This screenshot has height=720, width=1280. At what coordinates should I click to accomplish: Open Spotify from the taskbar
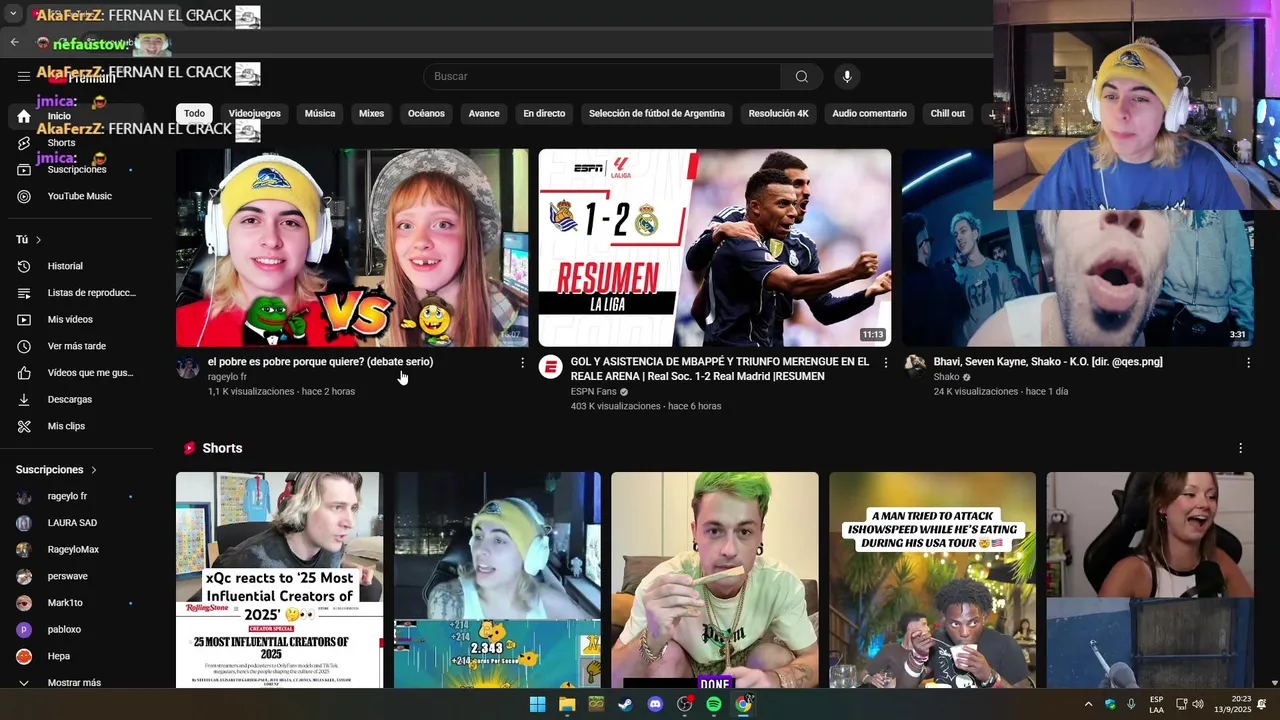click(714, 704)
